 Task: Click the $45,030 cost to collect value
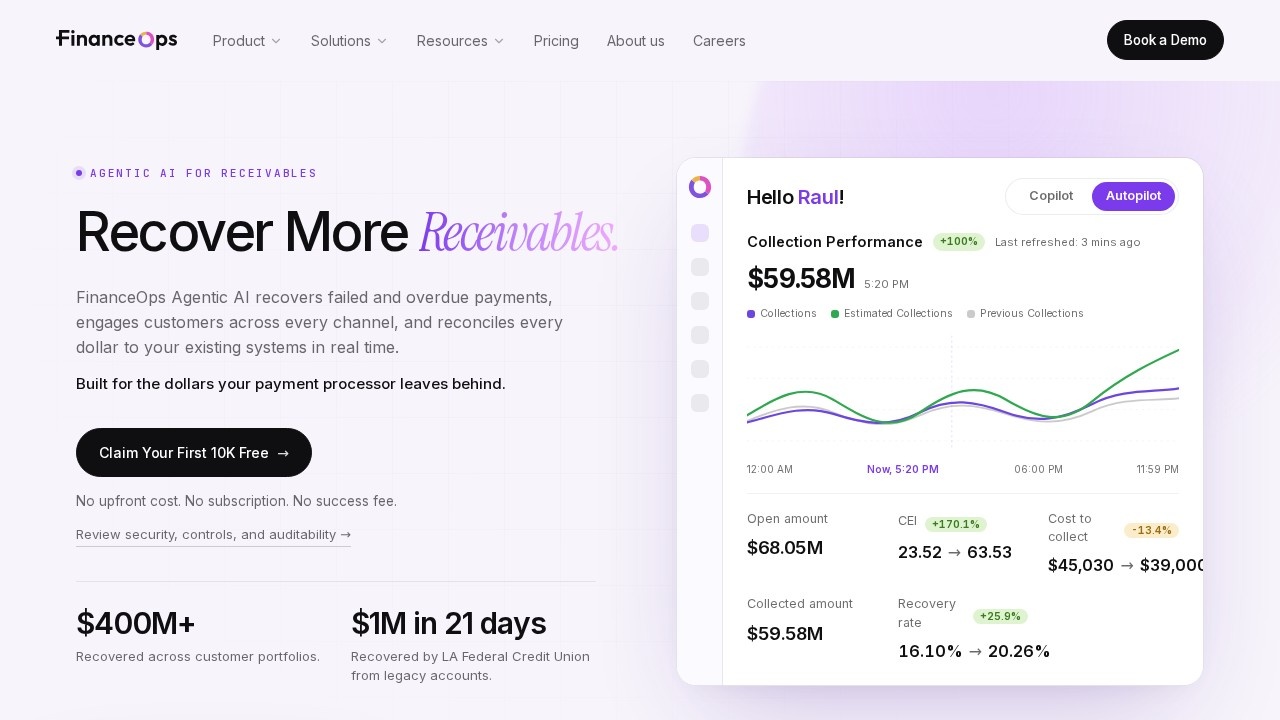(x=1081, y=565)
